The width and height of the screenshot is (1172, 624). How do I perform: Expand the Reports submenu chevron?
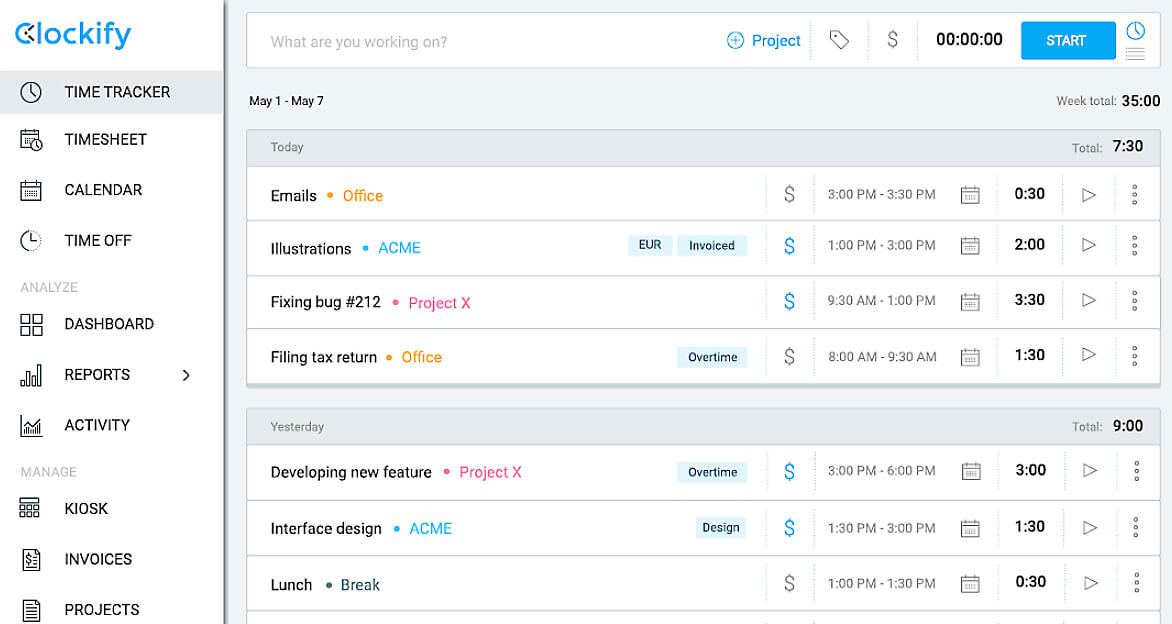tap(186, 375)
